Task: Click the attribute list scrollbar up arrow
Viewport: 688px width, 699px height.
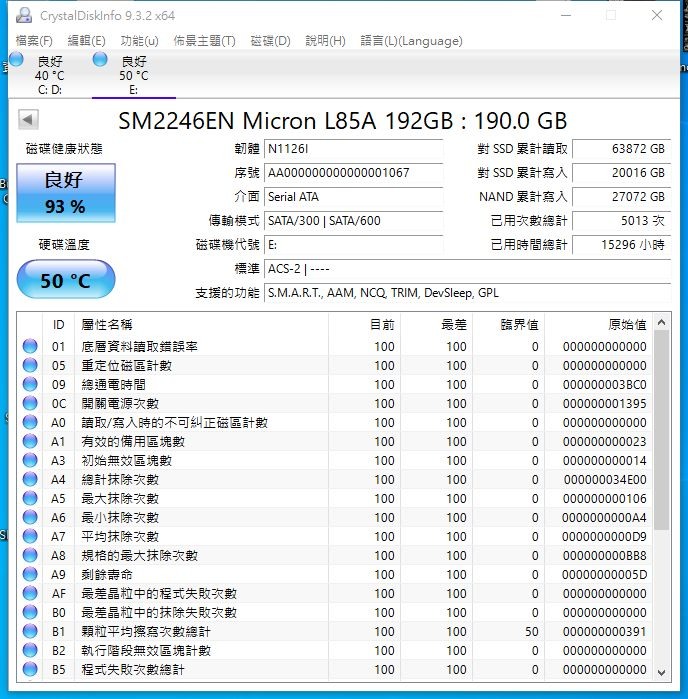Action: [x=662, y=322]
